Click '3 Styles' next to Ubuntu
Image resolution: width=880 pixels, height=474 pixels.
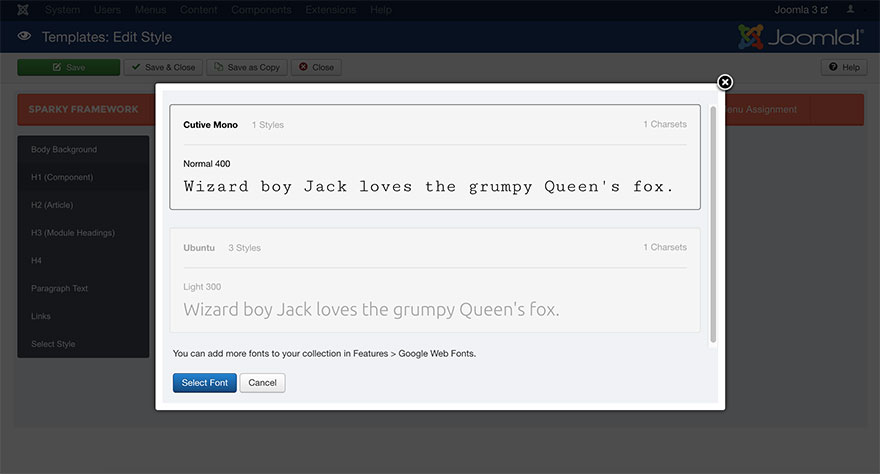click(x=244, y=248)
